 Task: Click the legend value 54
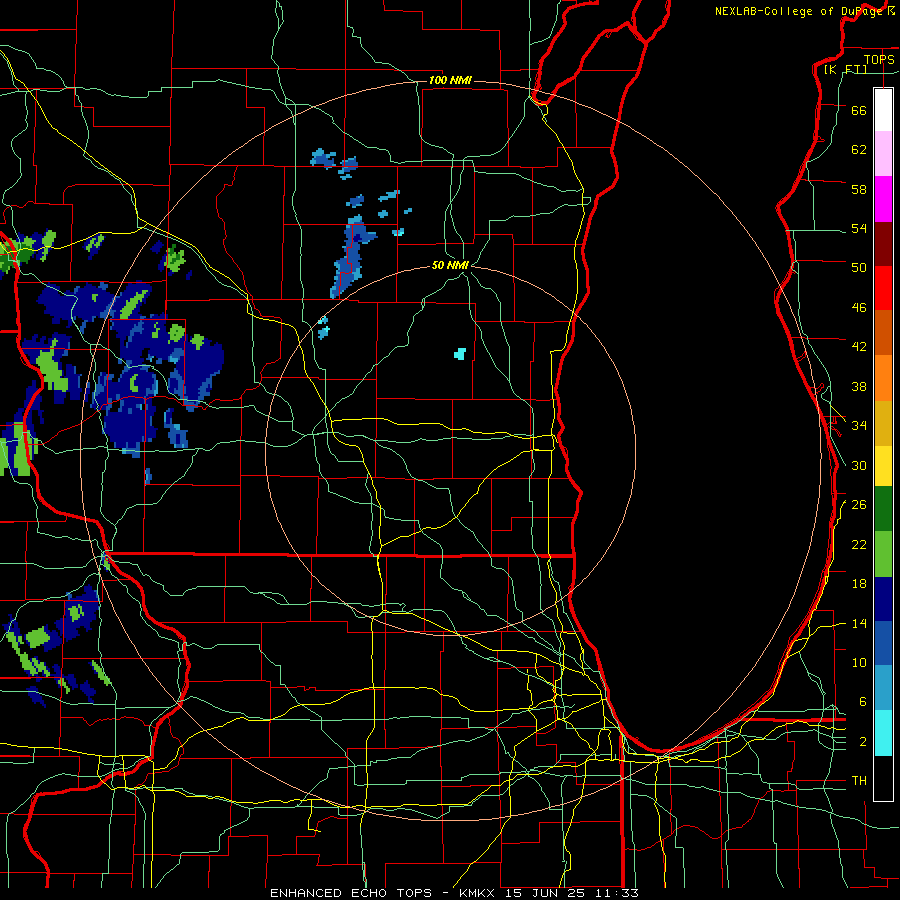859,228
